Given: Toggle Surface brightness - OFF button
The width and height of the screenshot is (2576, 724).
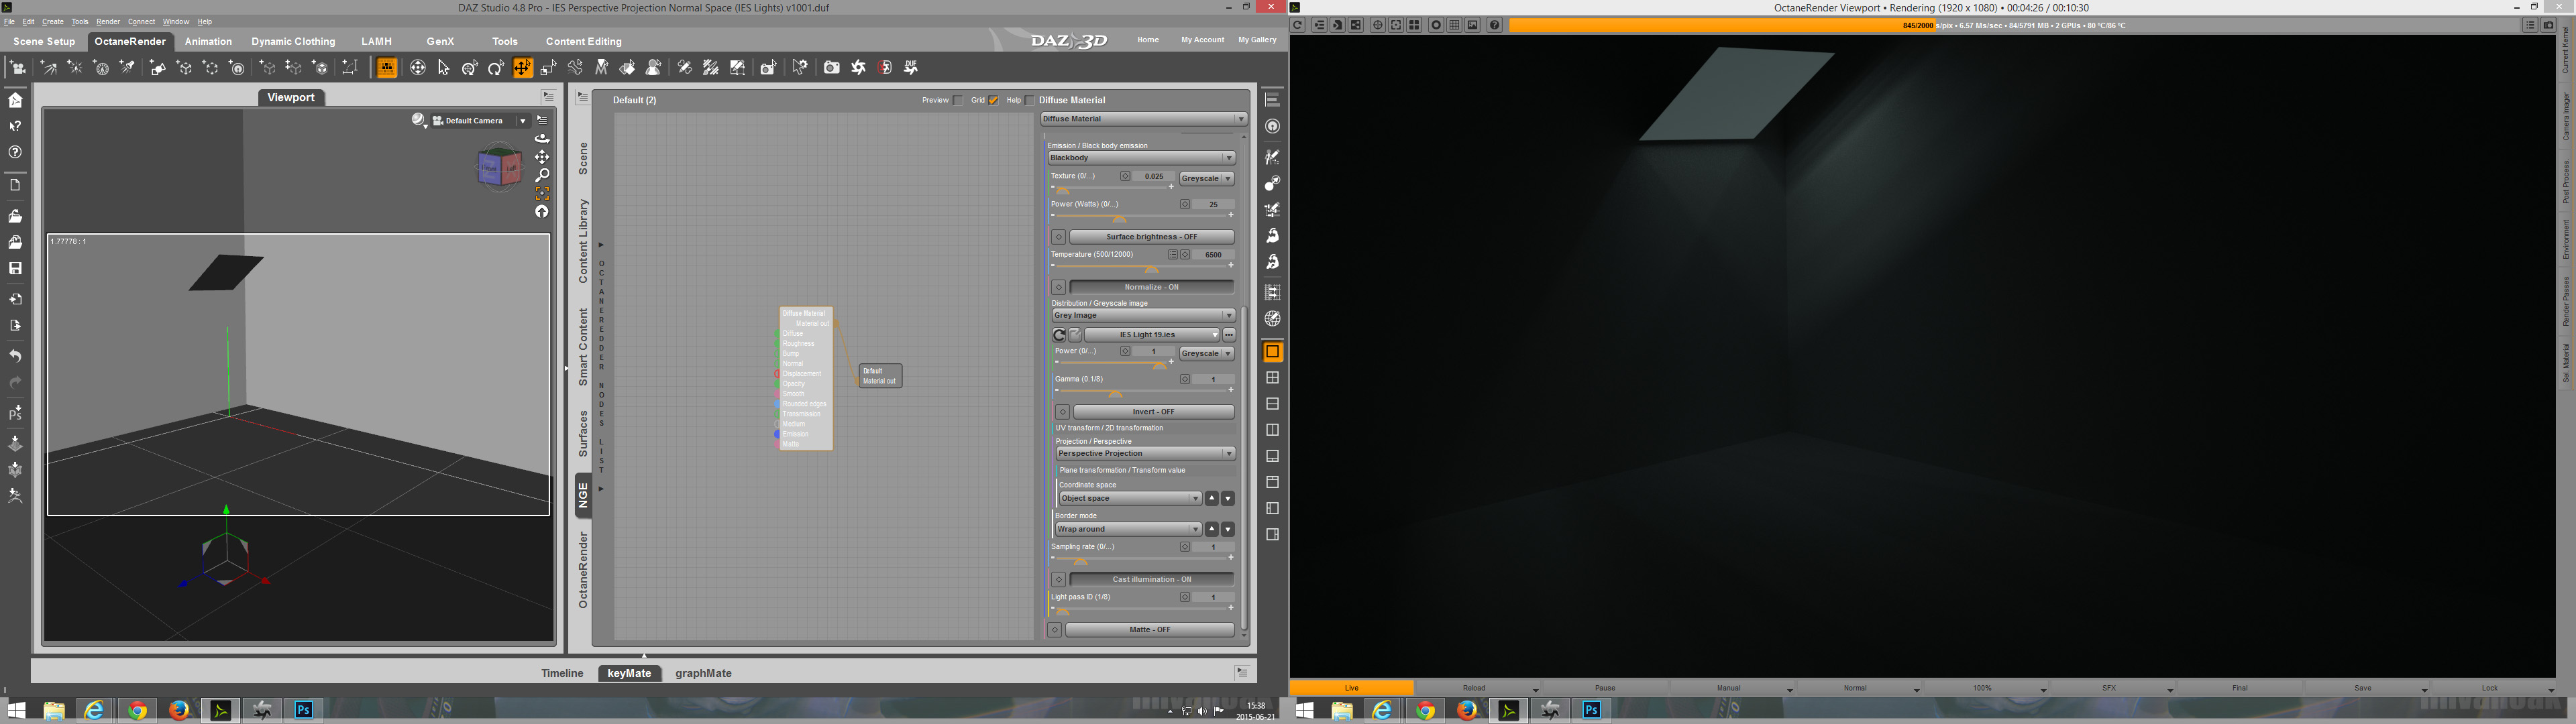Looking at the screenshot, I should [1151, 237].
